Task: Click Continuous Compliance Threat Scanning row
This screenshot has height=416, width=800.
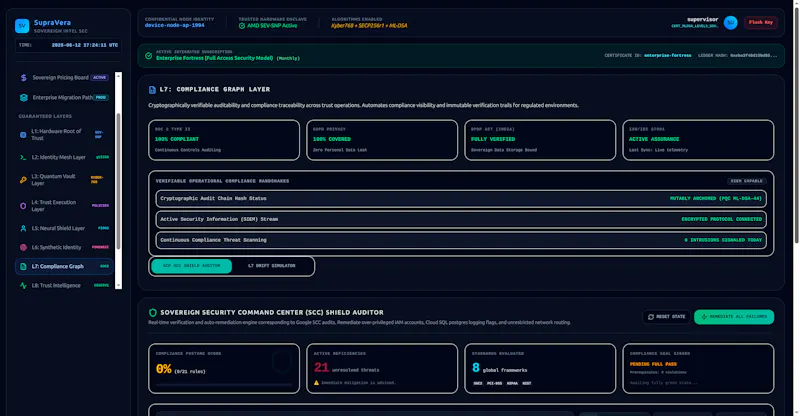Action: (x=461, y=240)
